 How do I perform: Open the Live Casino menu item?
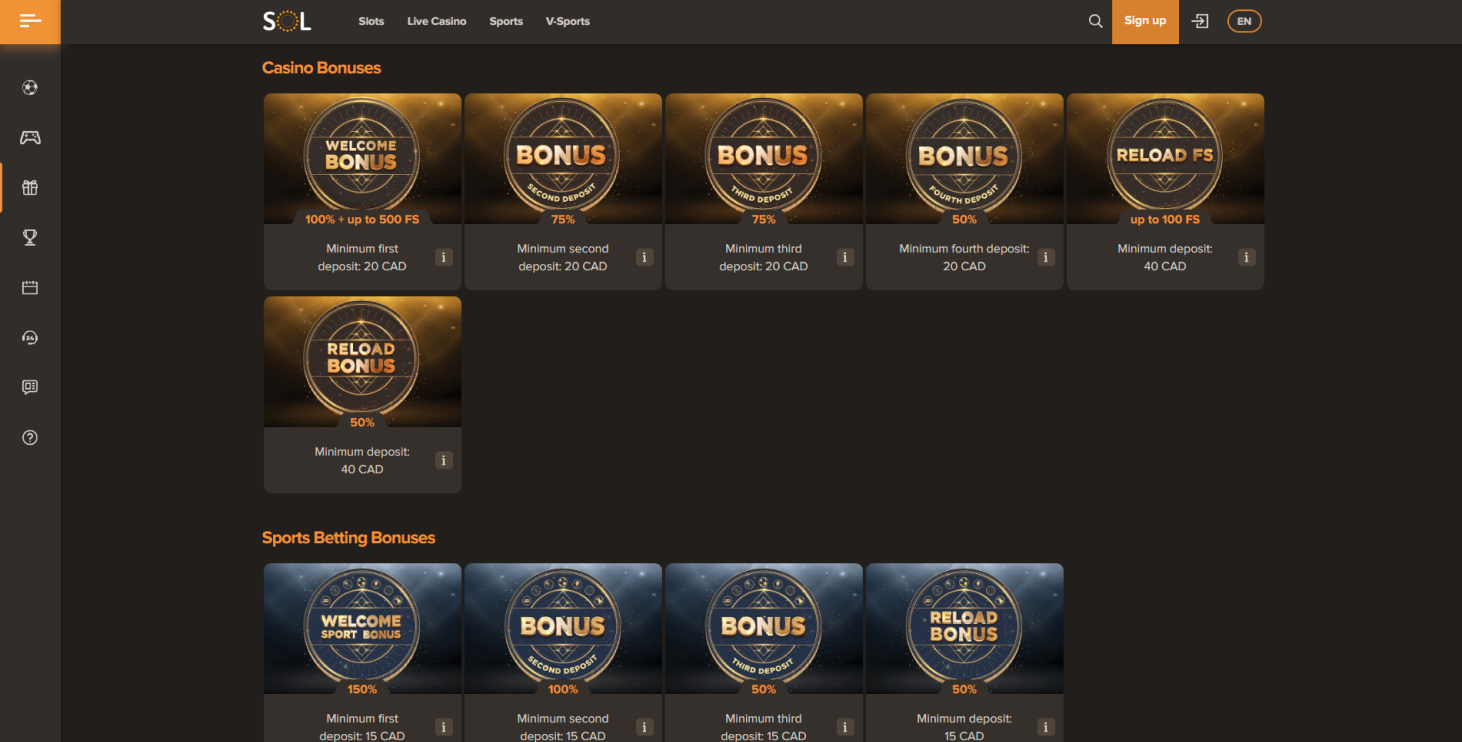(436, 21)
